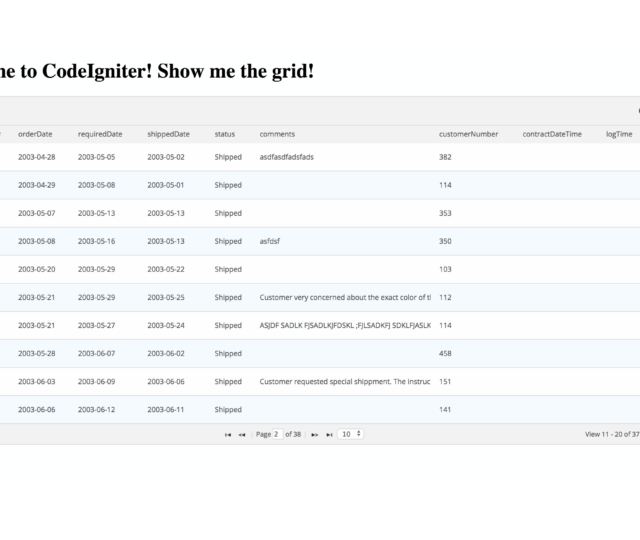This screenshot has height=540, width=640.
Task: Click the CodeIgniter page heading
Action: pos(157,71)
